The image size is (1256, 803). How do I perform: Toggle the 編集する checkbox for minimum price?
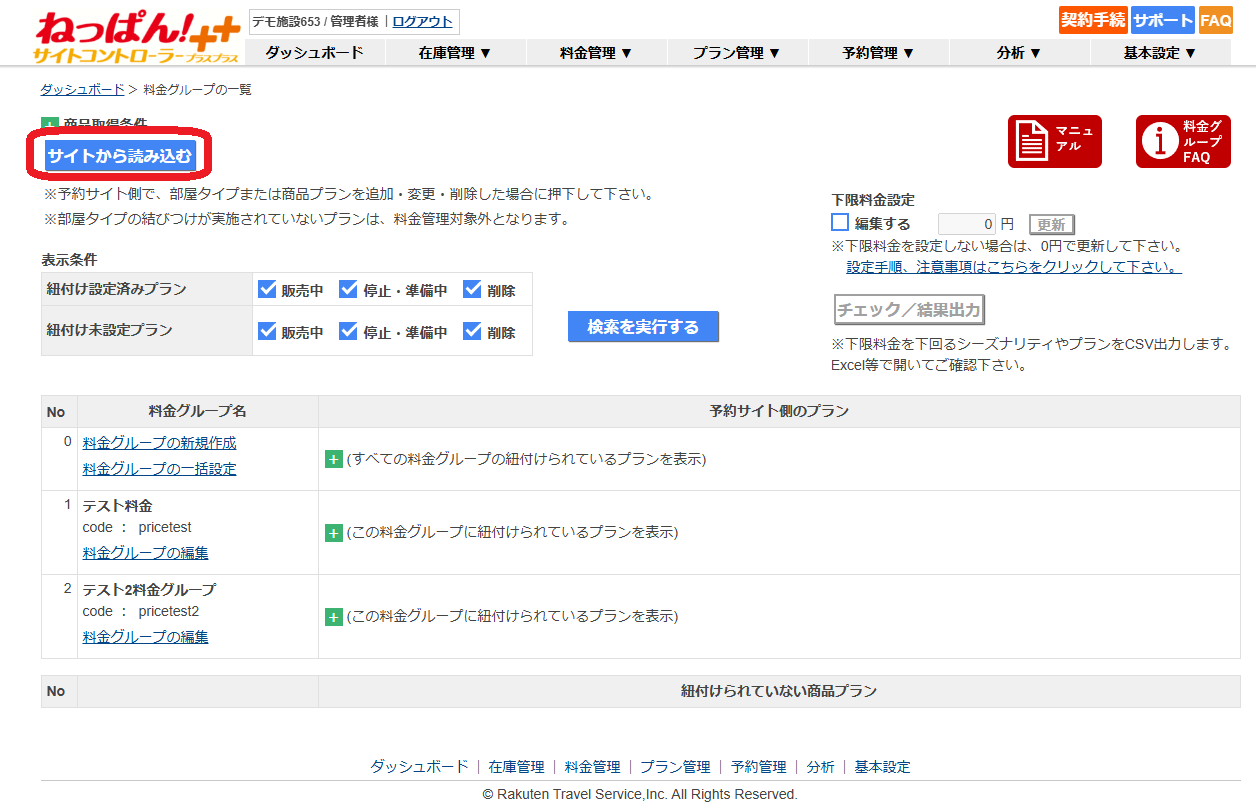pyautogui.click(x=840, y=223)
